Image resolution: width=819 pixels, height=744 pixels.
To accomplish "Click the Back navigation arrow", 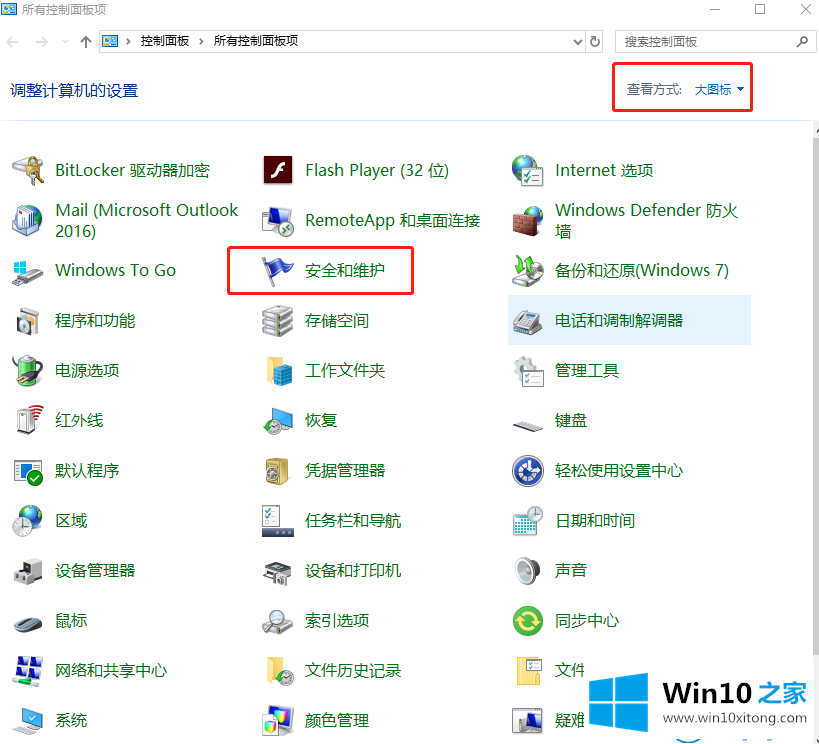I will 13,41.
